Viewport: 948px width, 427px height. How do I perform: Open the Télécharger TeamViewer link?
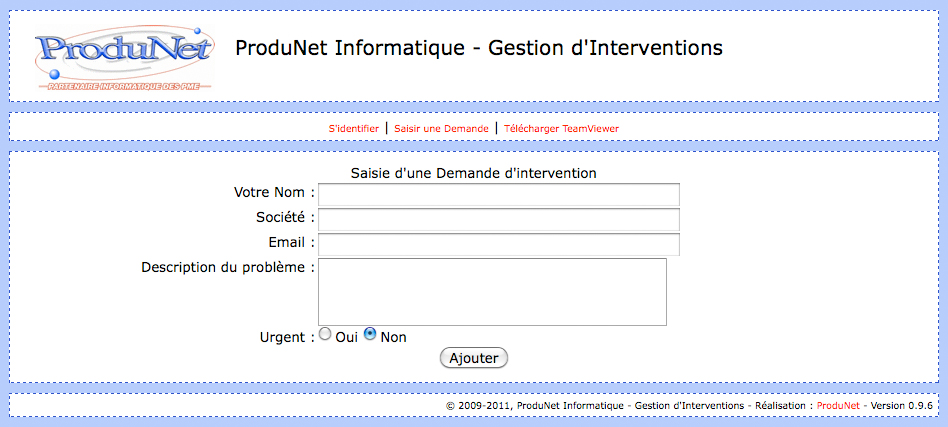click(562, 129)
